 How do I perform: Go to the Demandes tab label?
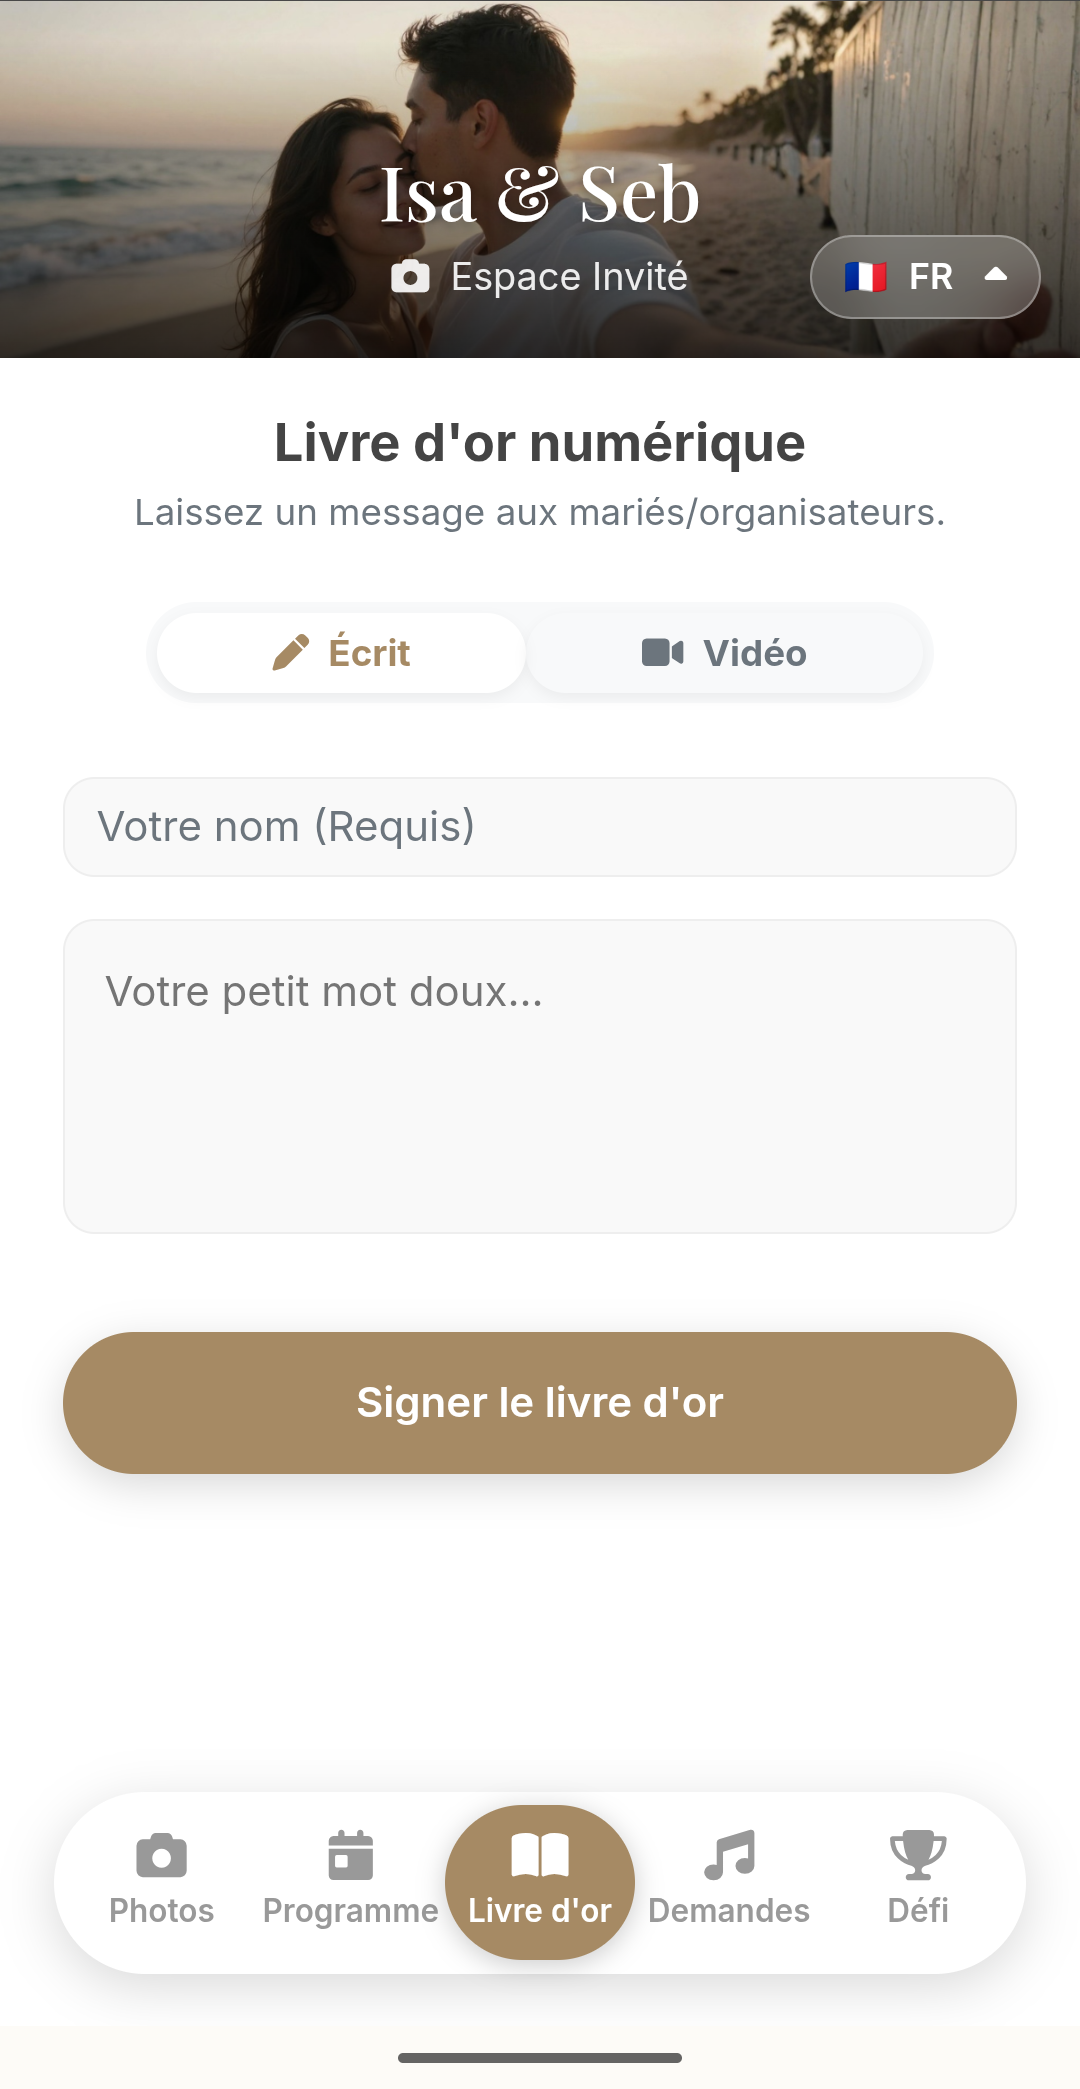pos(729,1910)
